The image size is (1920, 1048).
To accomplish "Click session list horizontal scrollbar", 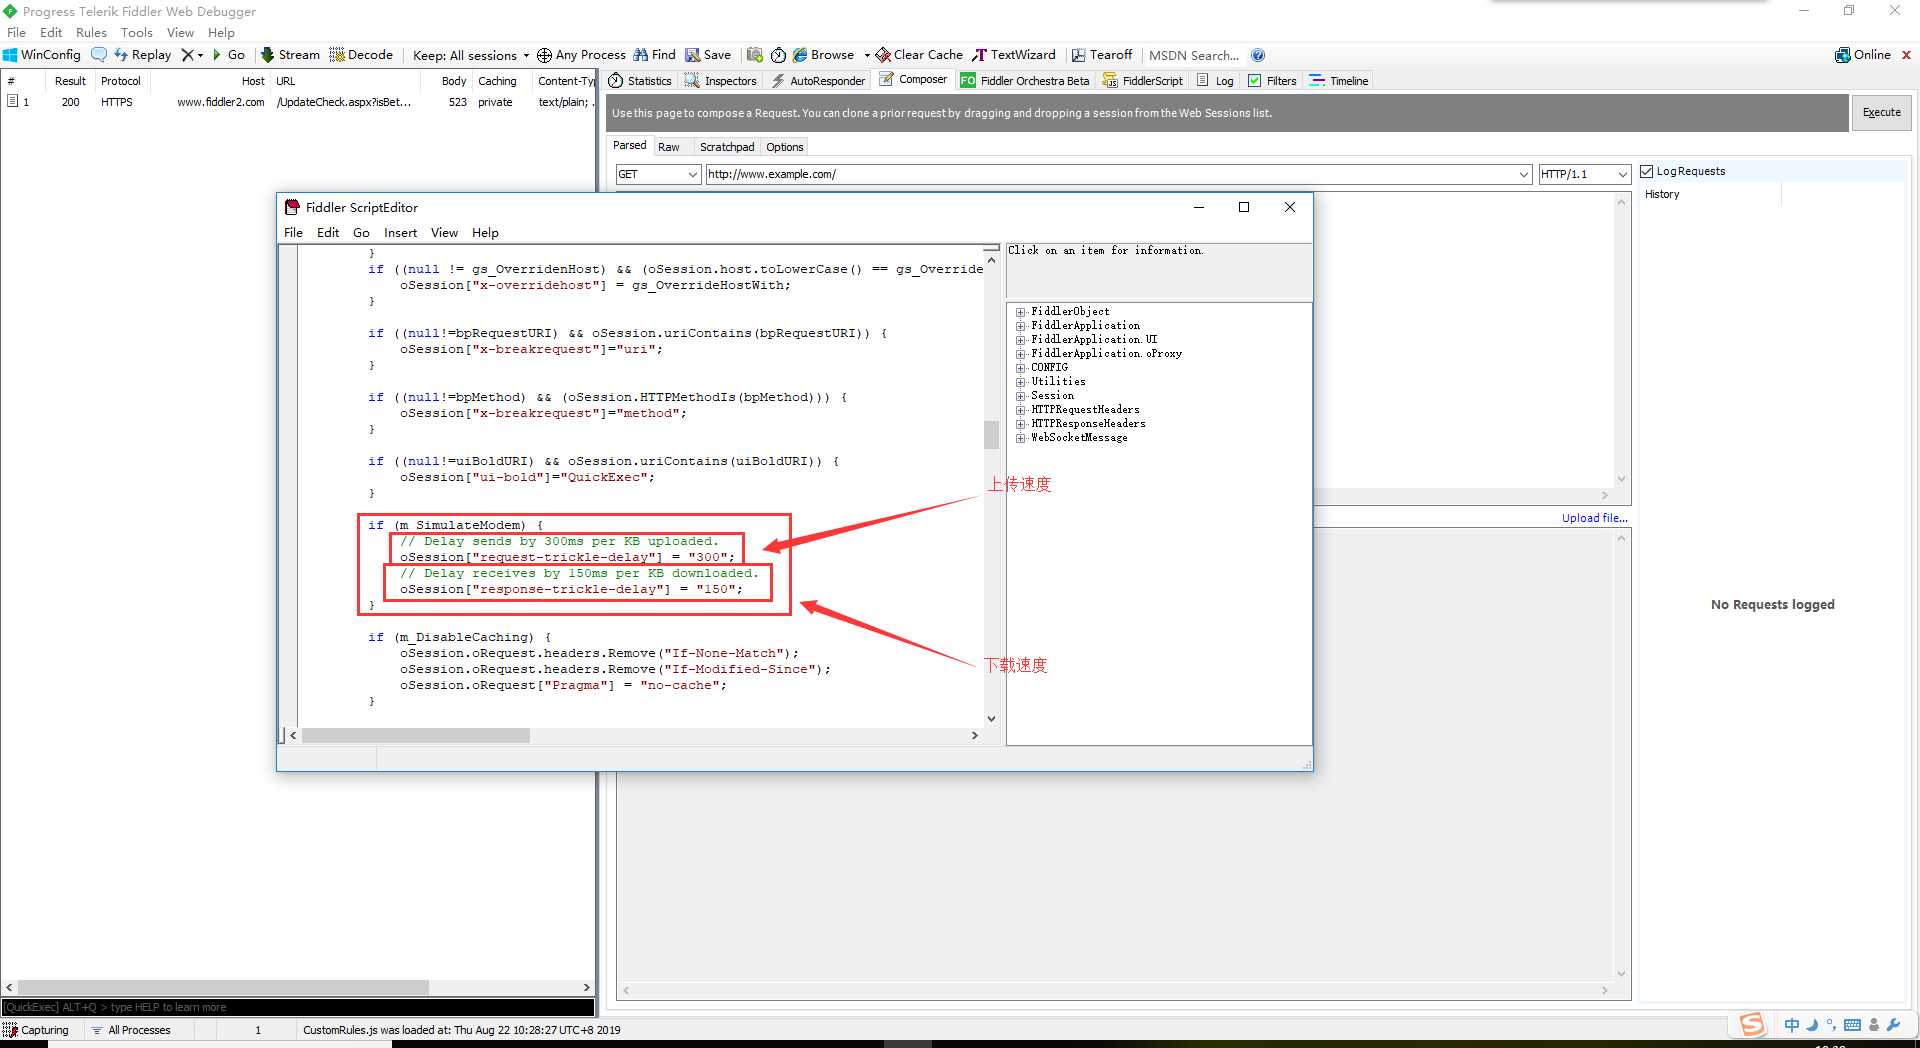I will pos(223,987).
